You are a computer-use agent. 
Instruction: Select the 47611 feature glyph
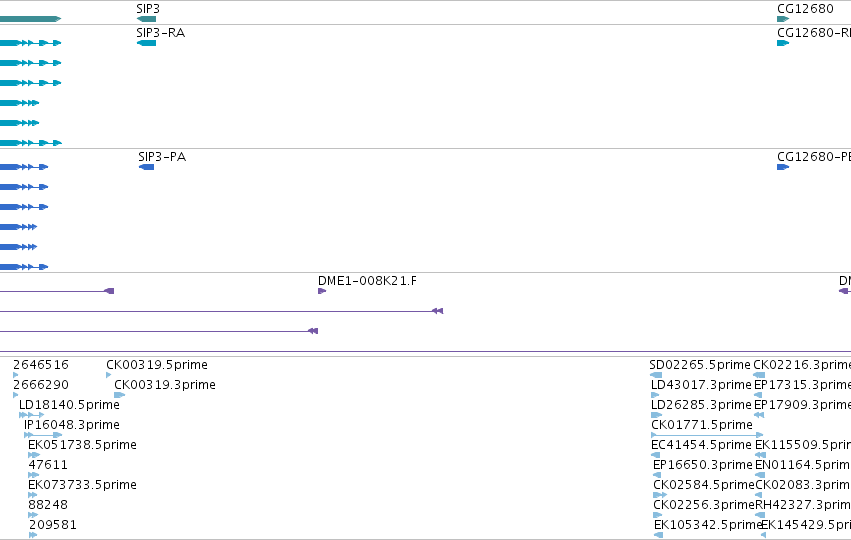point(33,475)
